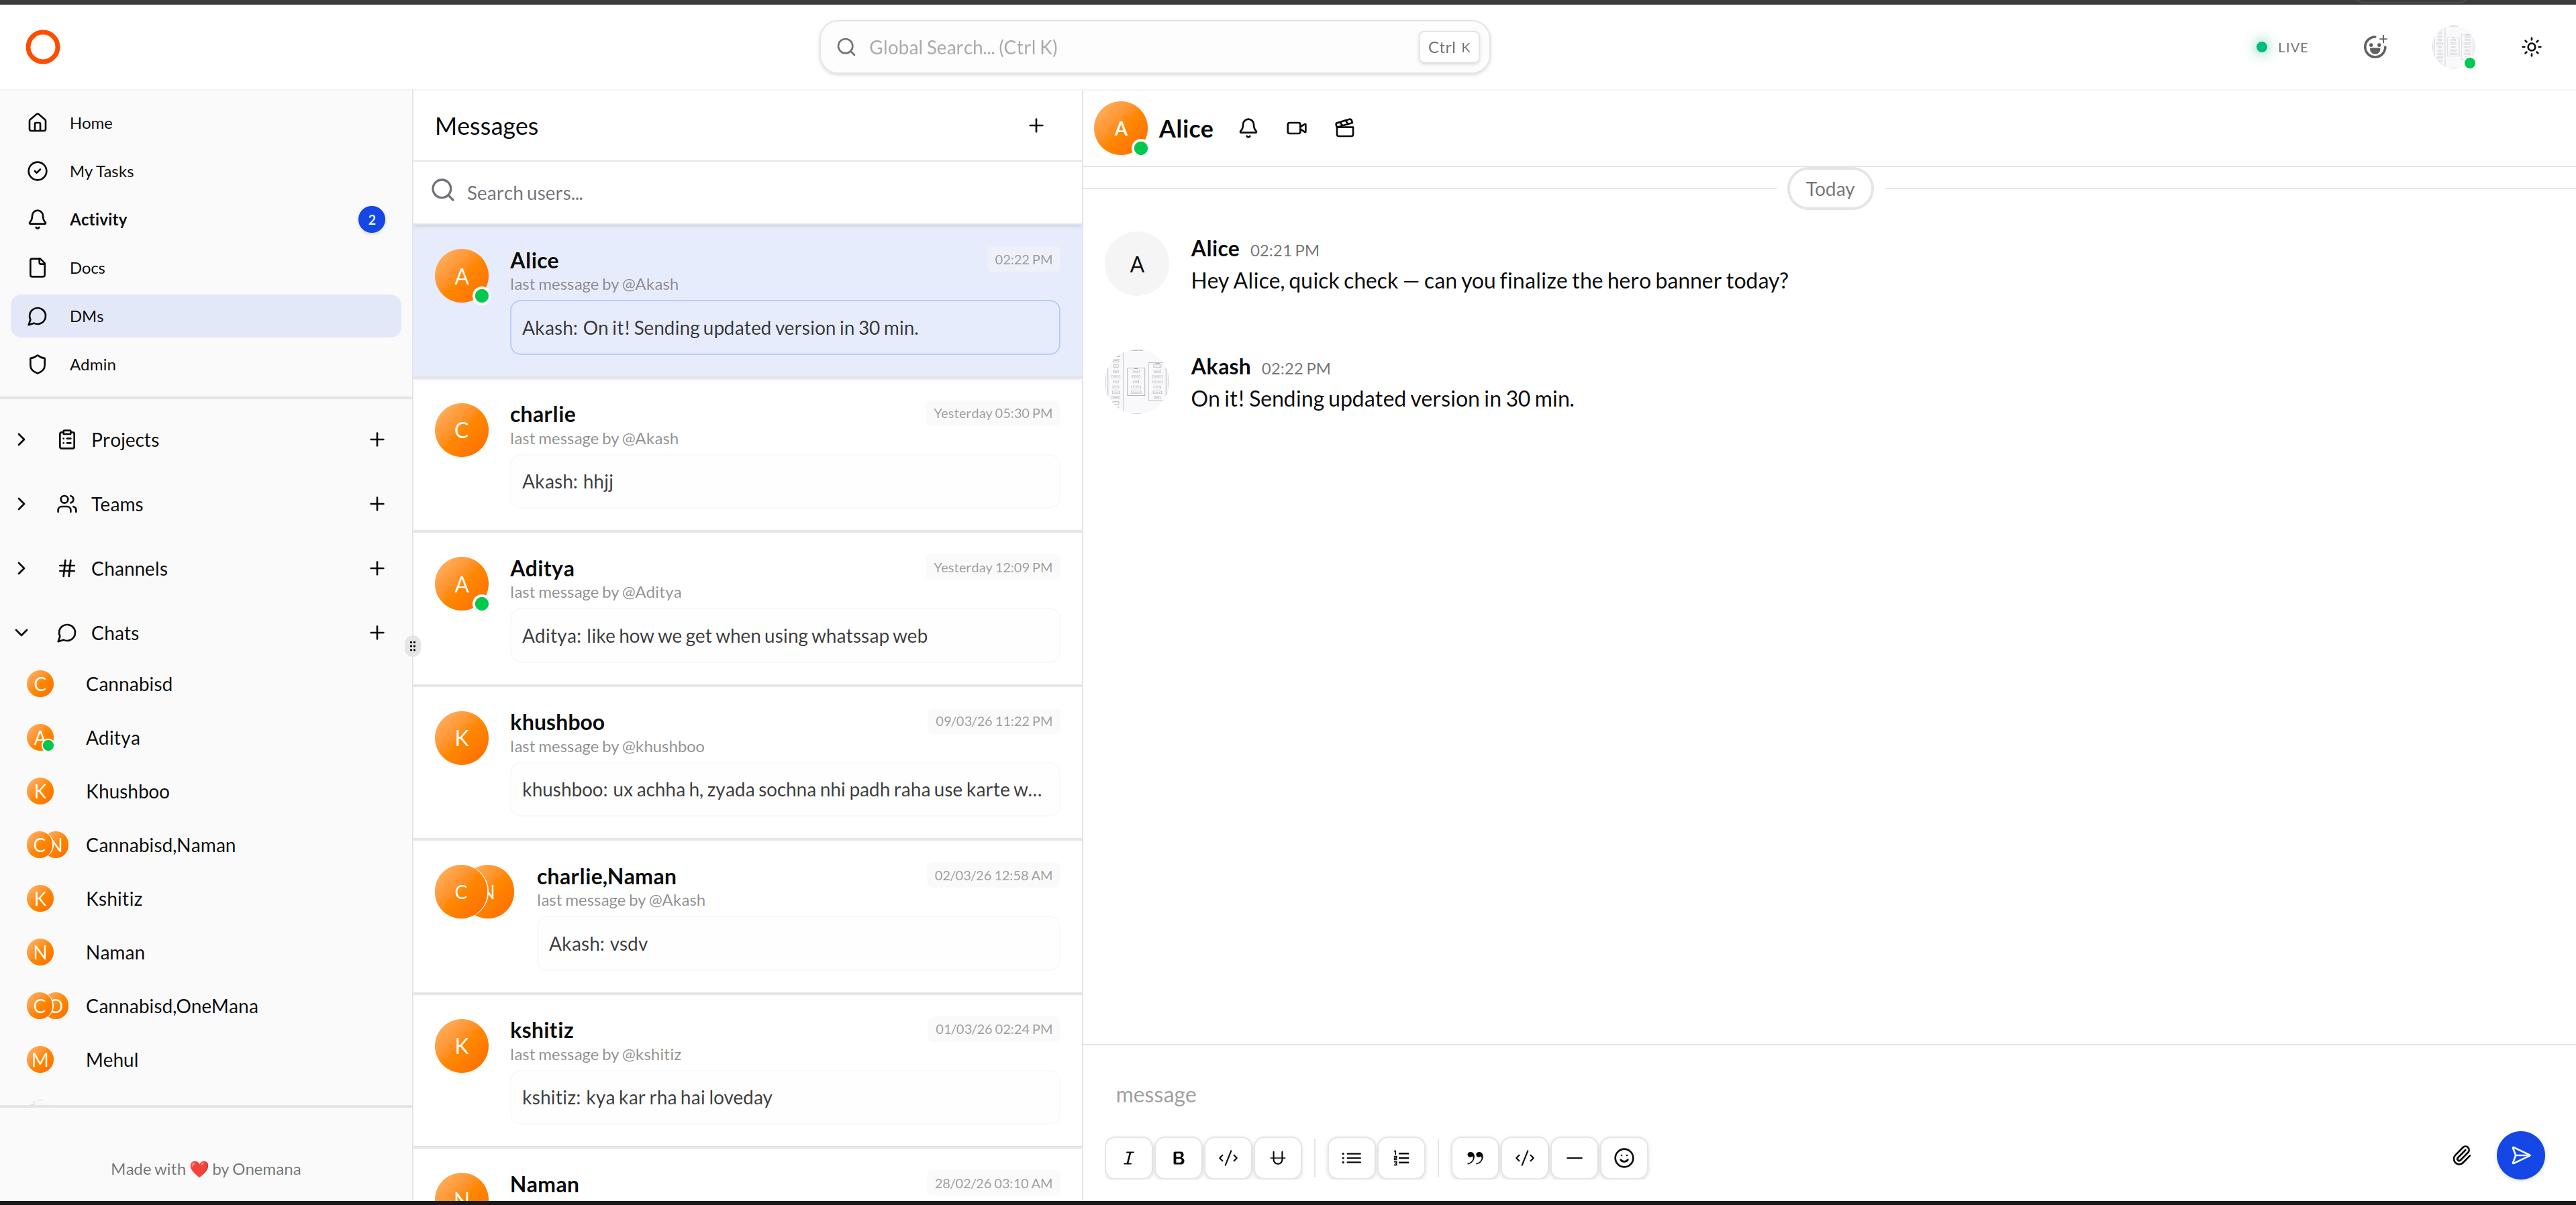Viewport: 2576px width, 1205px height.
Task: Click the attach file paperclip icon
Action: (2461, 1156)
